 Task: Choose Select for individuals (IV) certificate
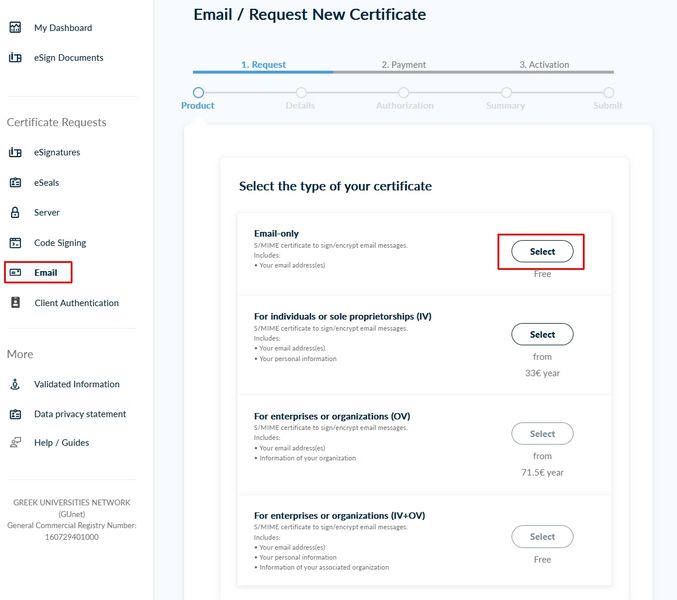click(542, 335)
